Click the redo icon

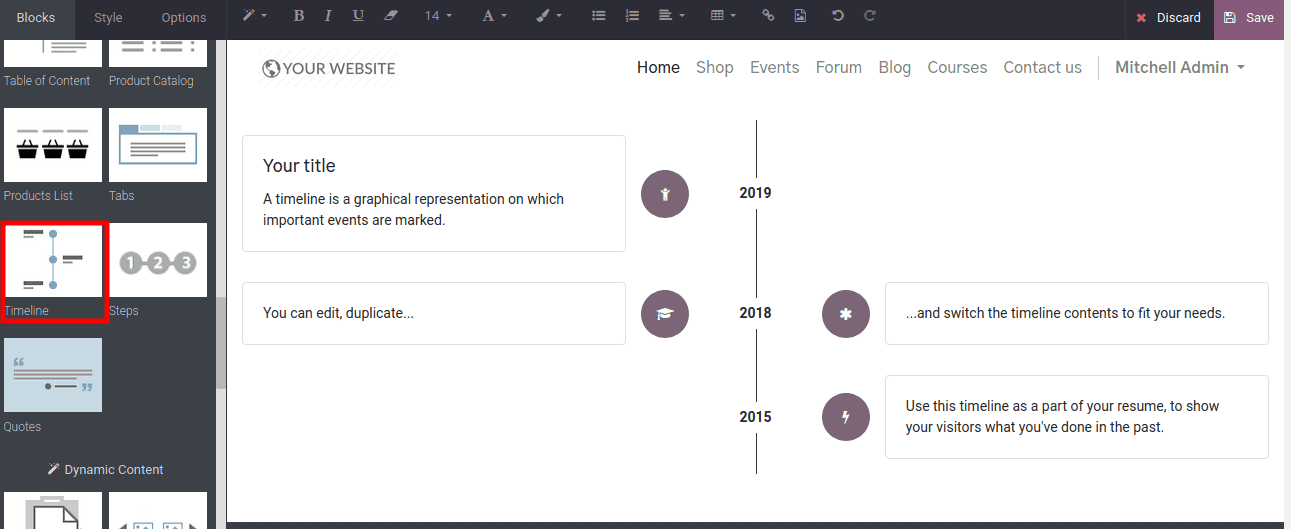click(x=870, y=16)
